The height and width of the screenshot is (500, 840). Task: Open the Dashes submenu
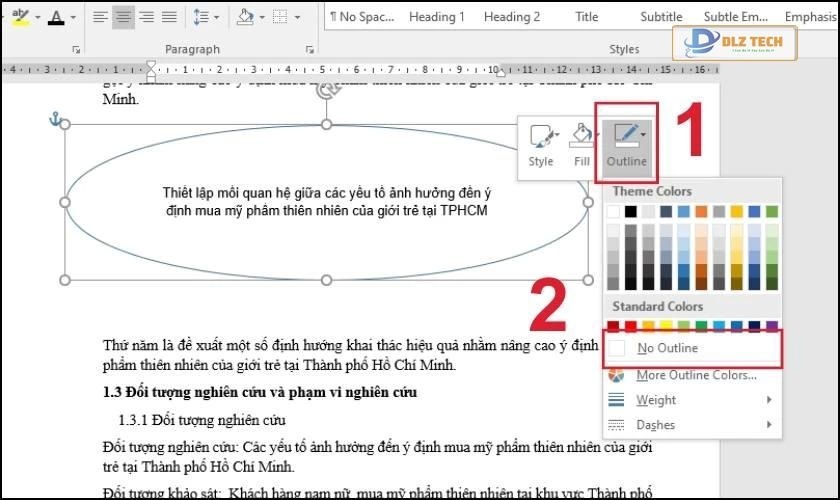[656, 425]
